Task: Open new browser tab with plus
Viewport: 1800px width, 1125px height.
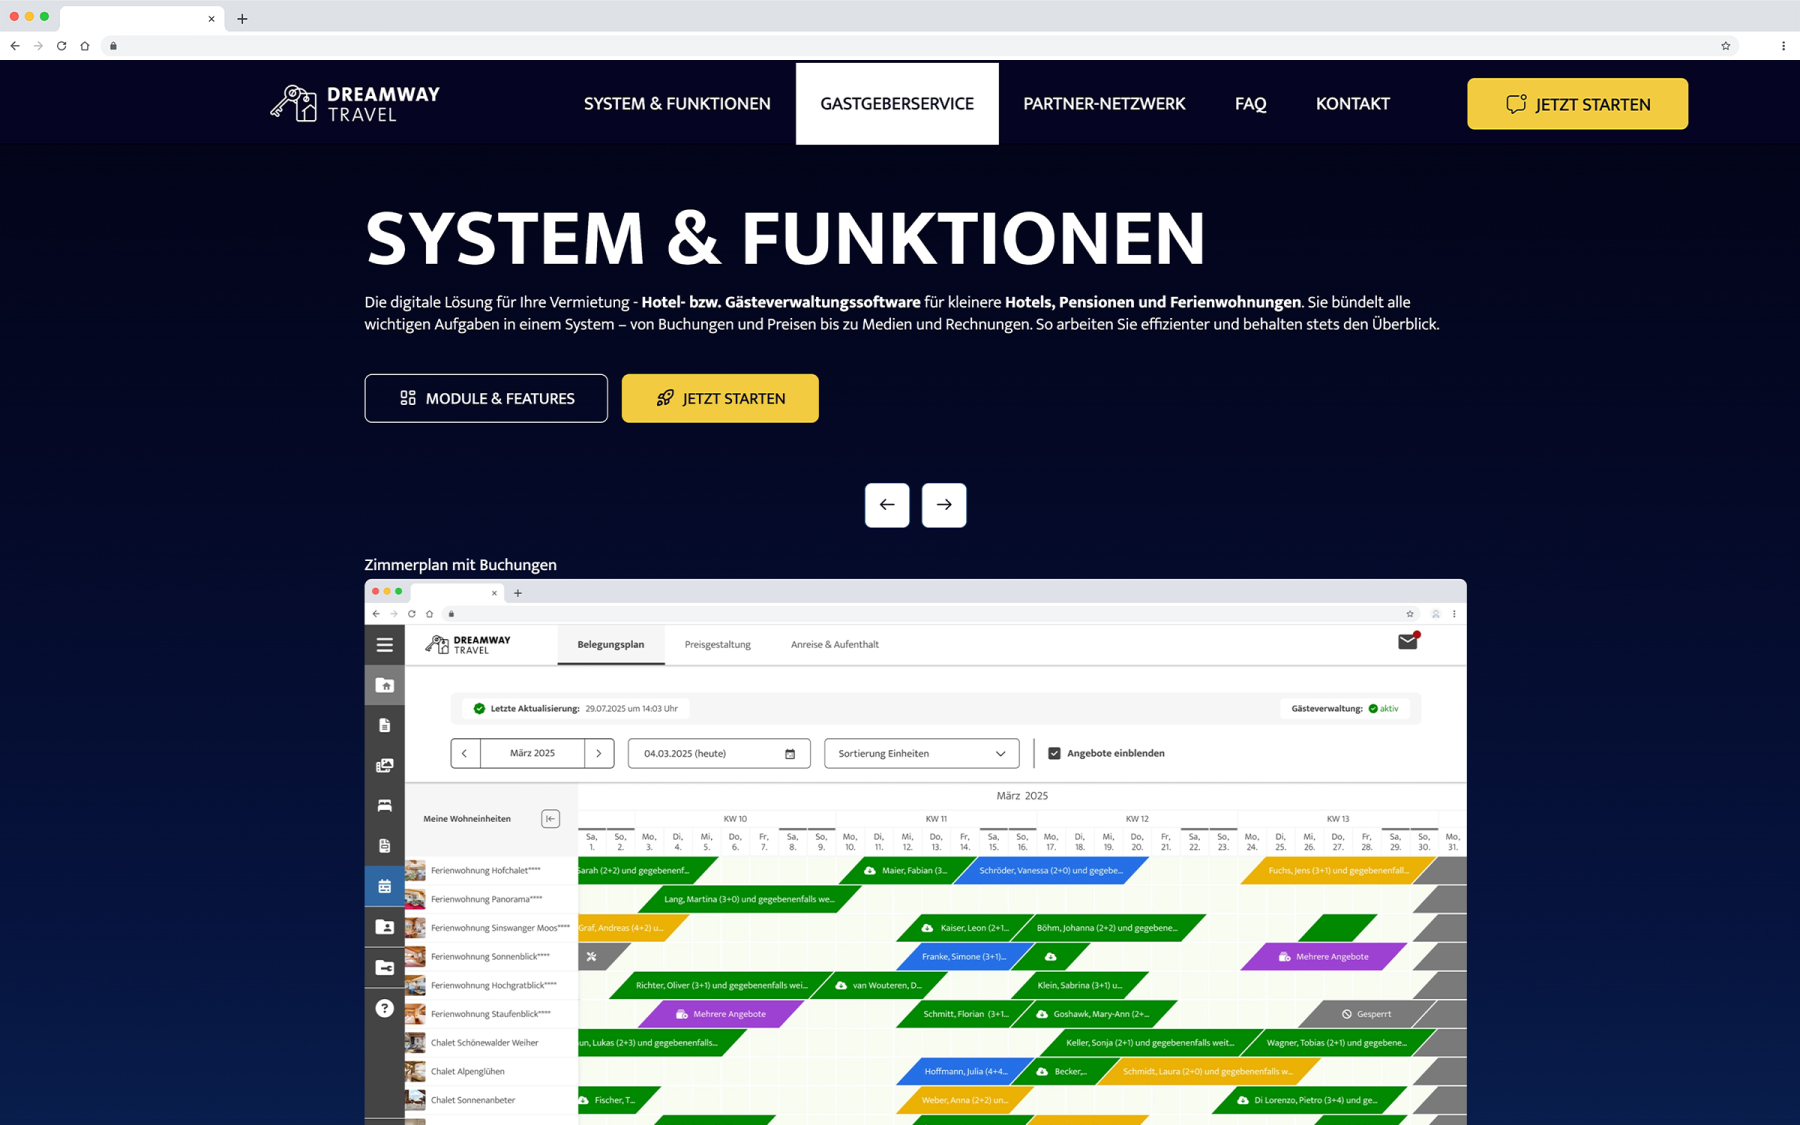Action: click(242, 19)
